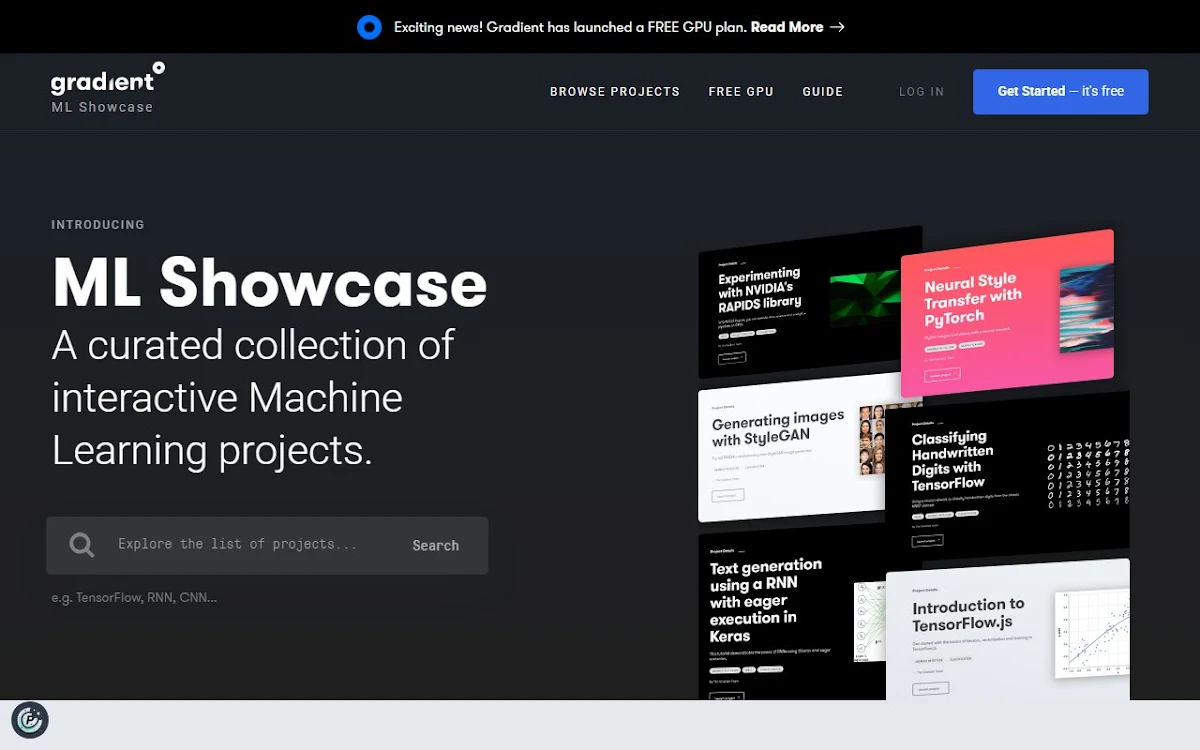Open the Classifying Handwritten Digits card

click(x=1007, y=476)
